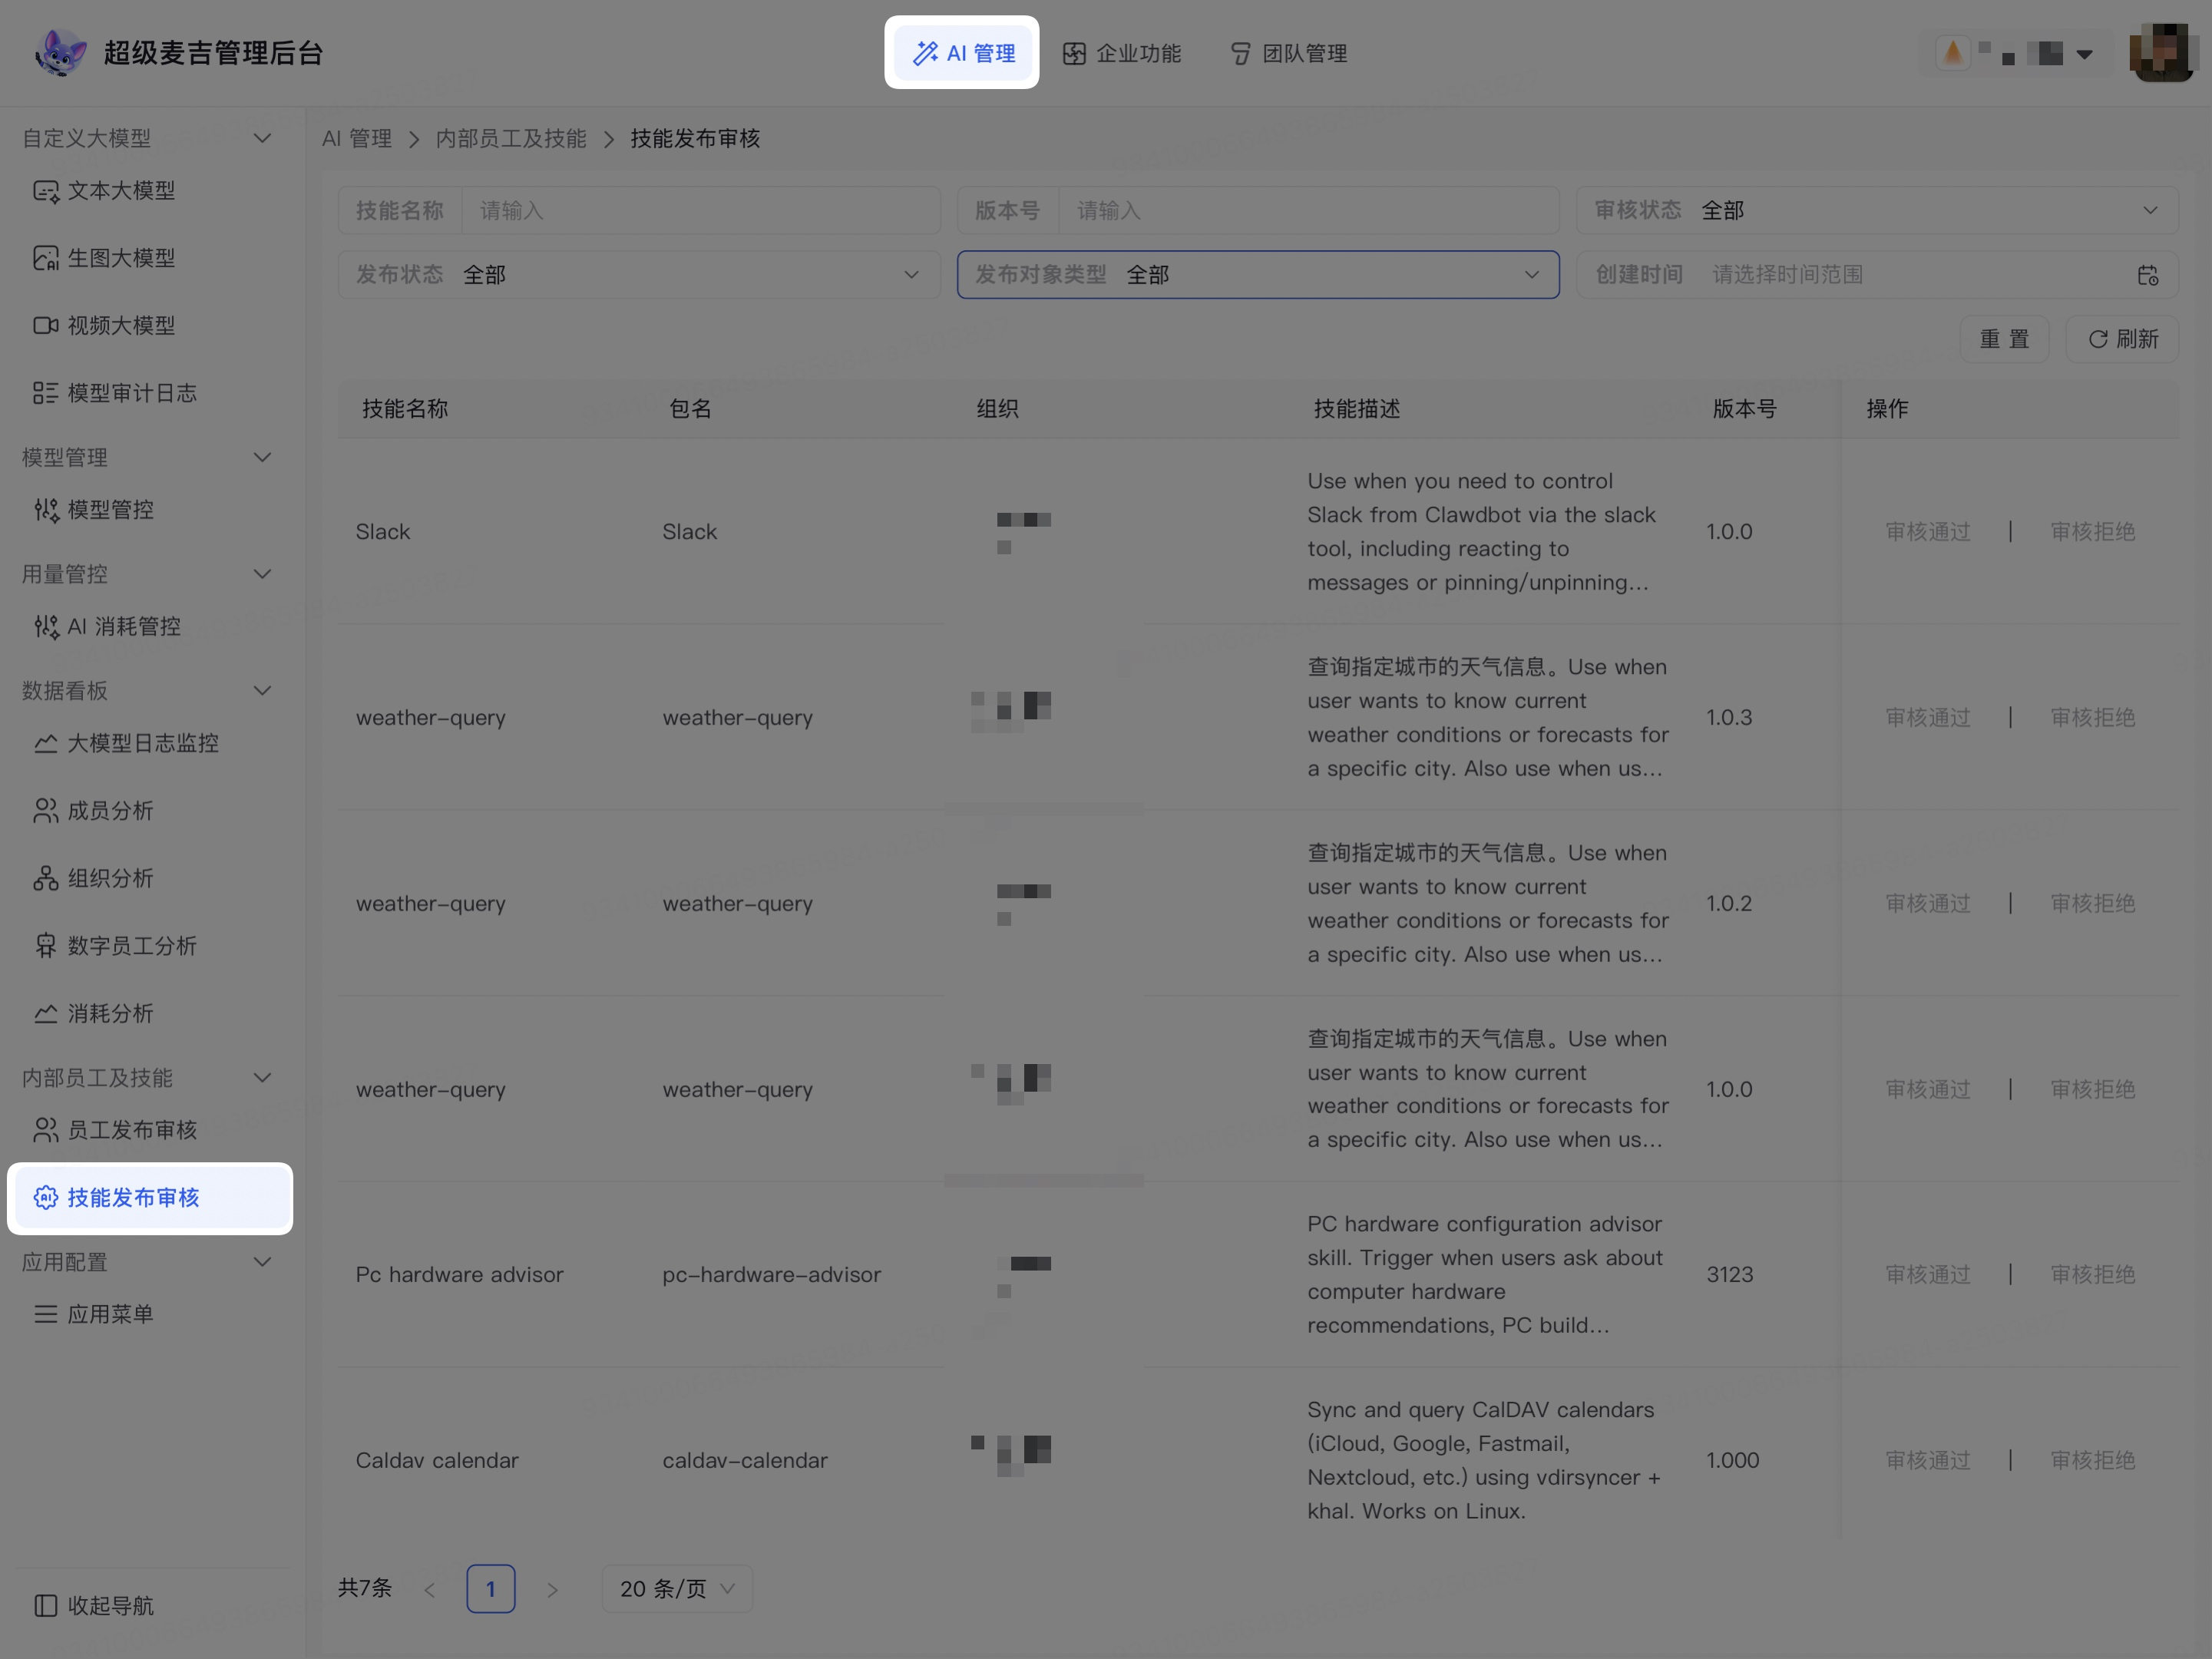Open the 审核状态 dropdown
2212x1659 pixels.
(x=1877, y=210)
